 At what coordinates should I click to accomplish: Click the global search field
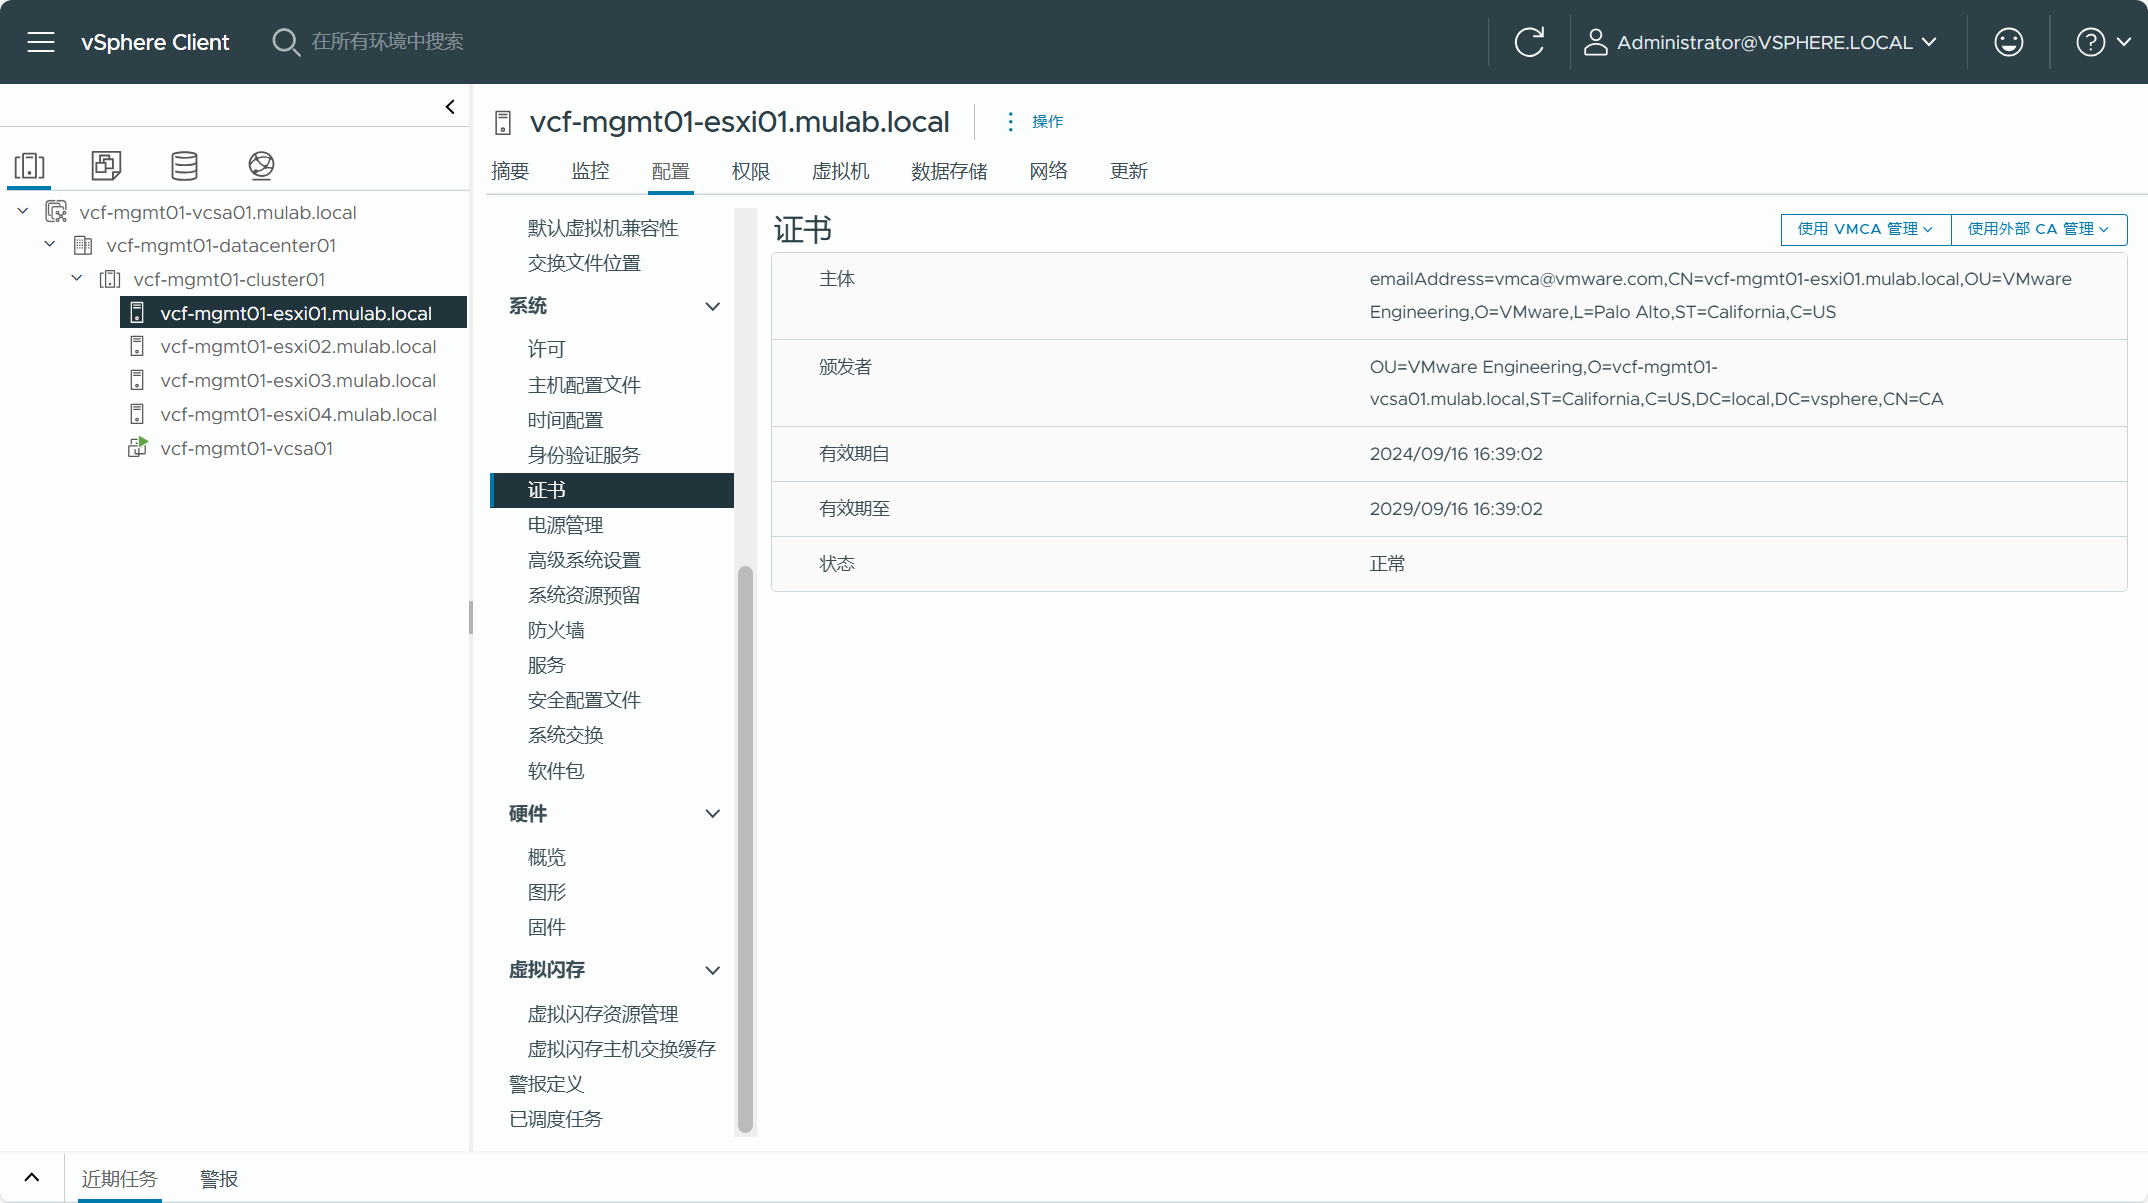tap(387, 42)
